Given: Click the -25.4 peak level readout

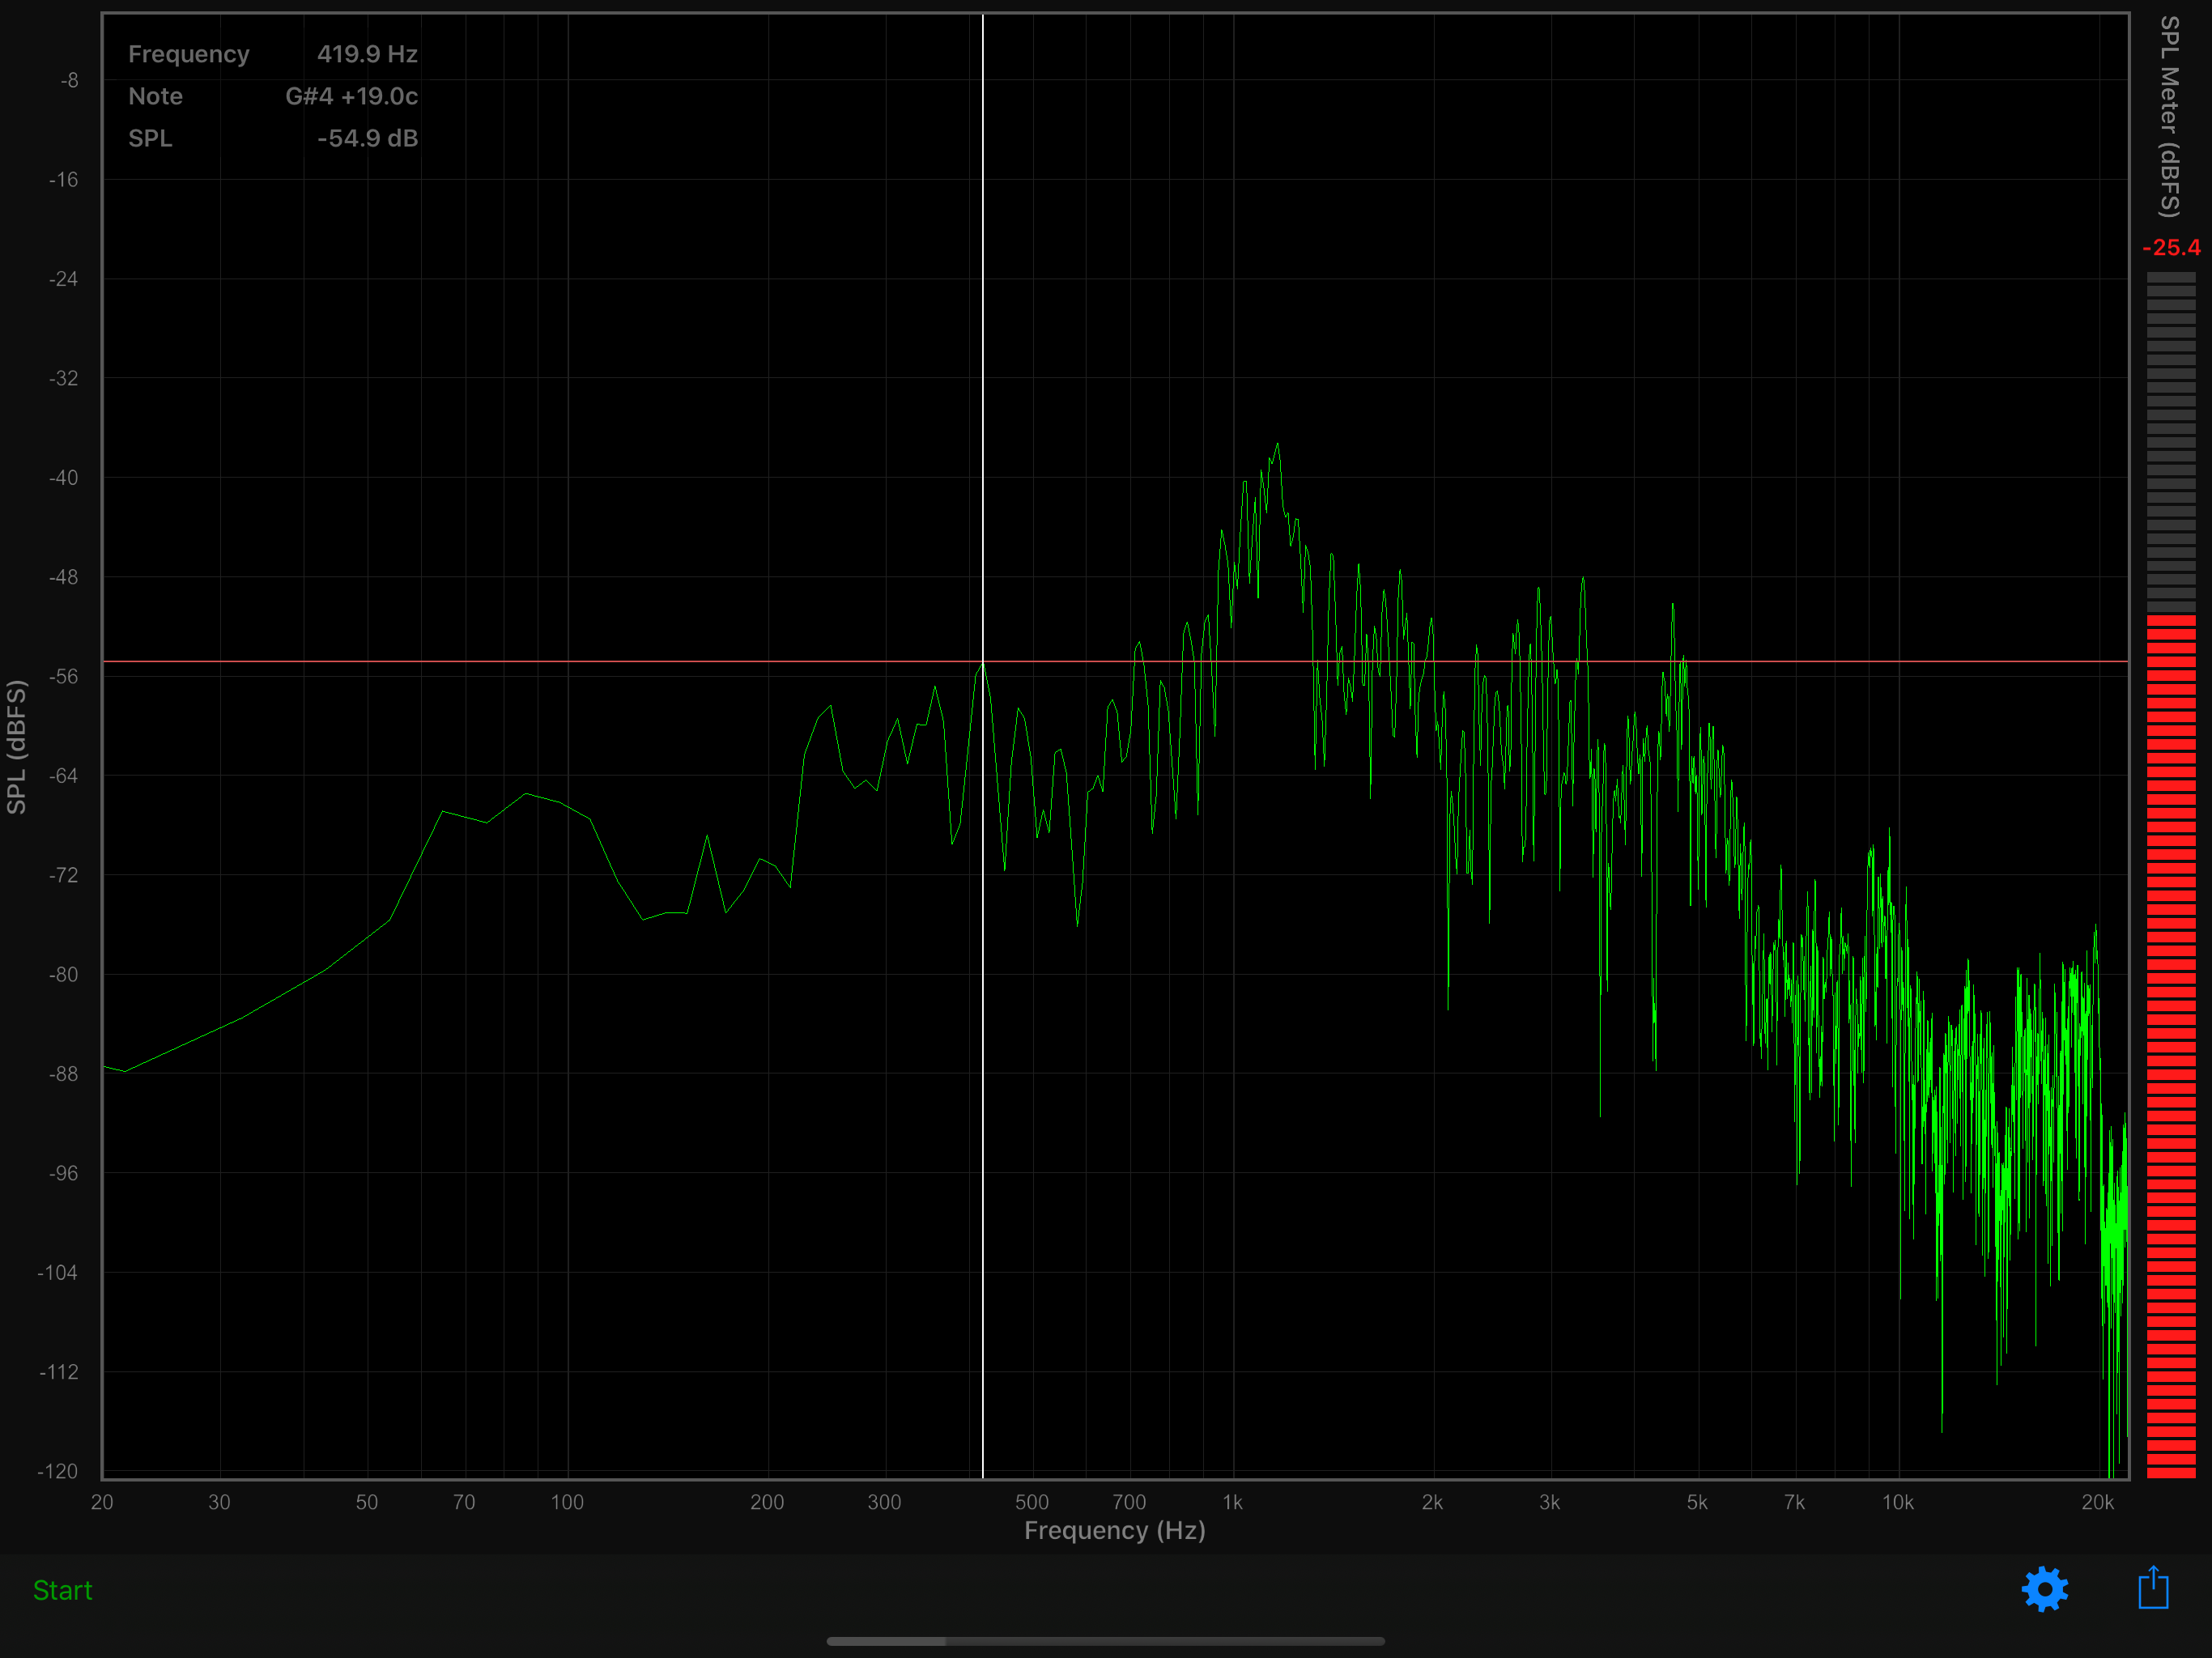Looking at the screenshot, I should pos(2171,248).
